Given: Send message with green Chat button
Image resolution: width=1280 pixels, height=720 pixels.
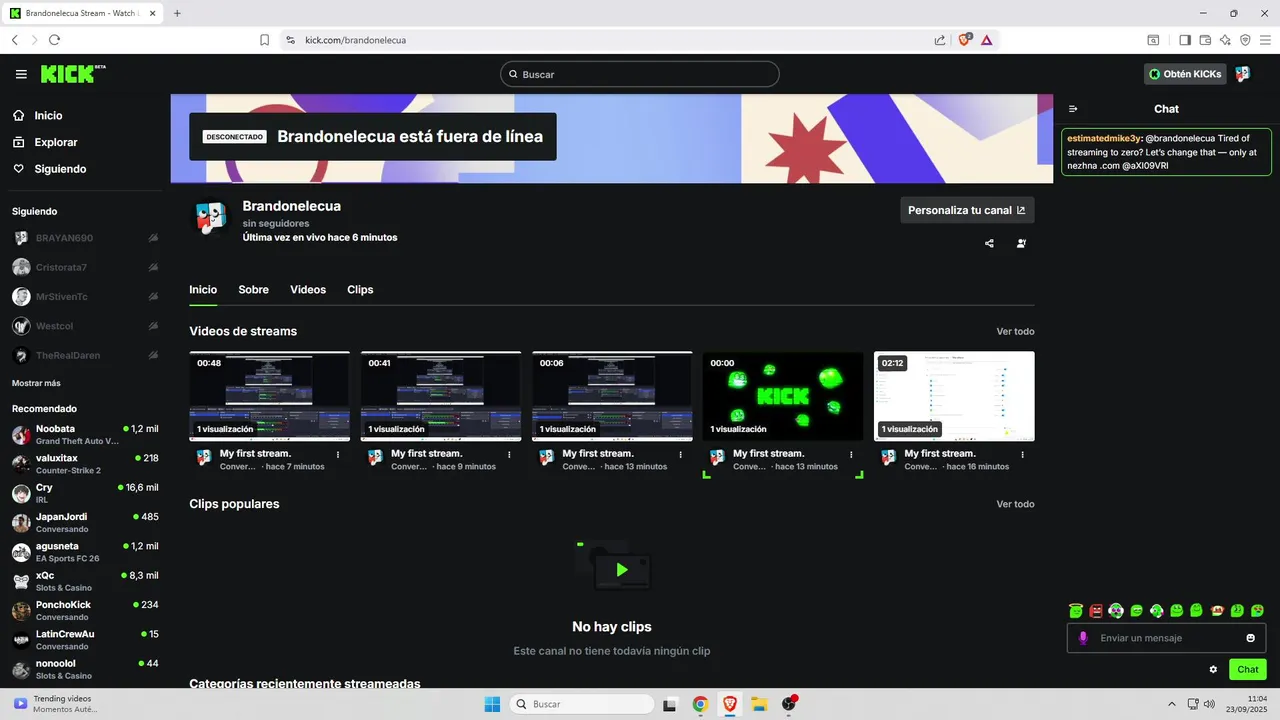Looking at the screenshot, I should [1248, 669].
